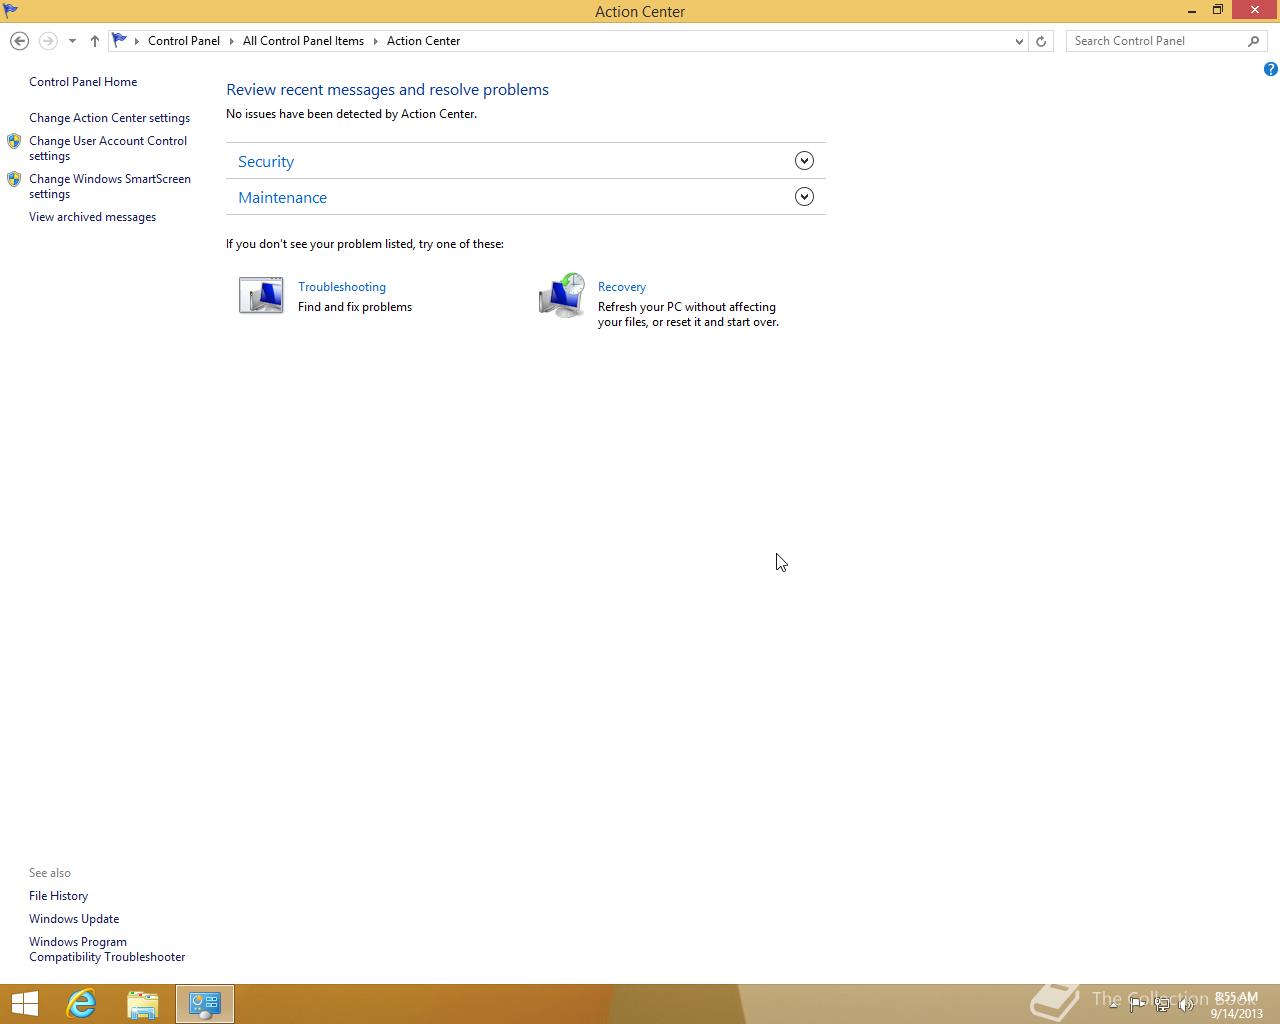Viewport: 1280px width, 1024px height.
Task: Click 'No issues have been detected' text
Action: coord(351,114)
